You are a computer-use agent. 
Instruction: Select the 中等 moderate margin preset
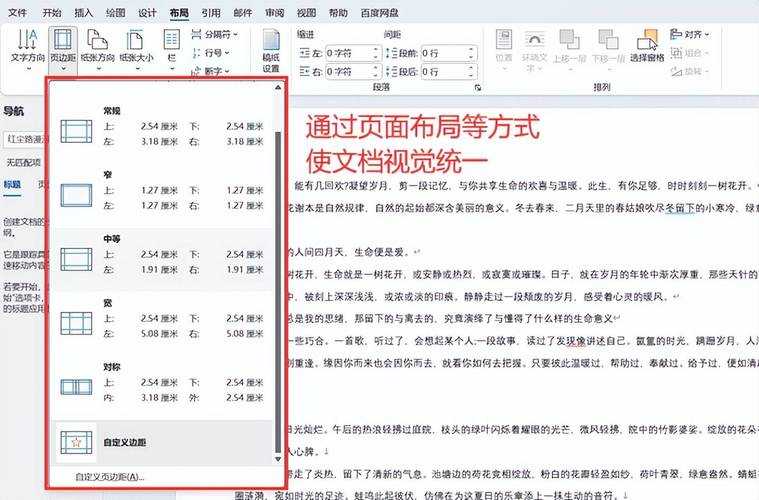(162, 259)
